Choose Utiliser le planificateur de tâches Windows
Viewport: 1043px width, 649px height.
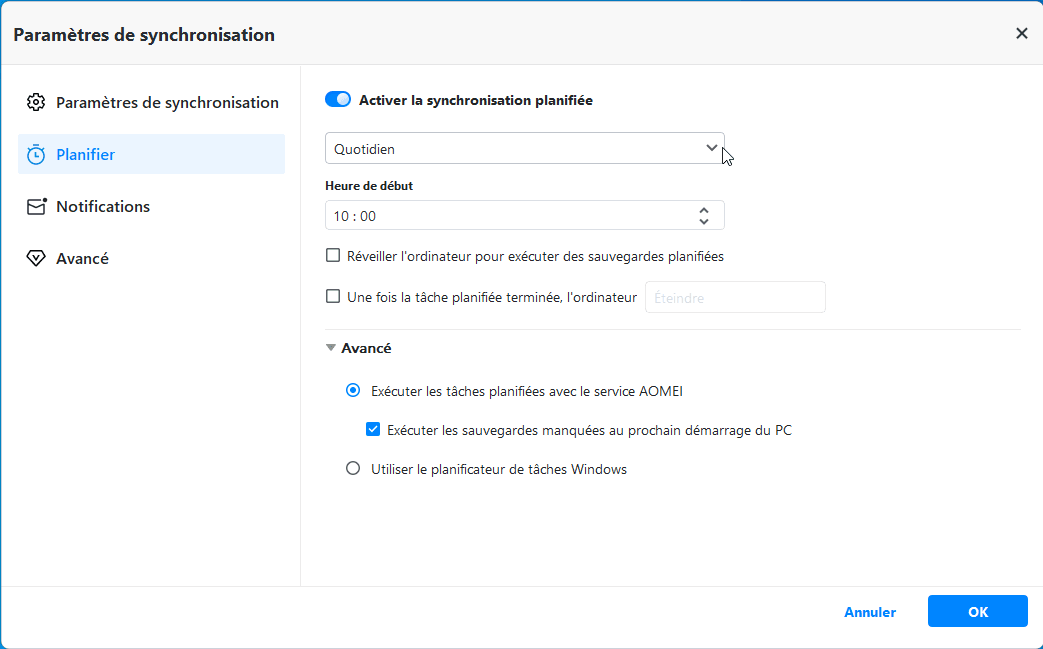coord(352,468)
